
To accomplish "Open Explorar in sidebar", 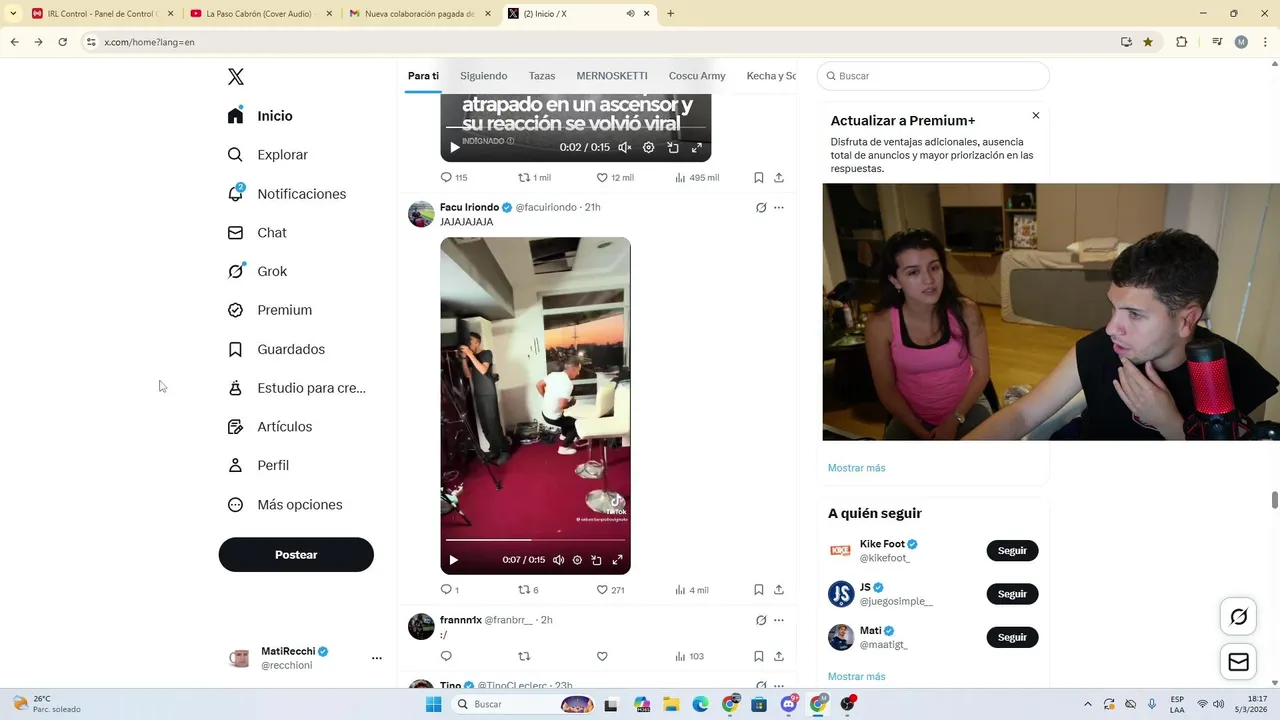I will click(x=268, y=155).
